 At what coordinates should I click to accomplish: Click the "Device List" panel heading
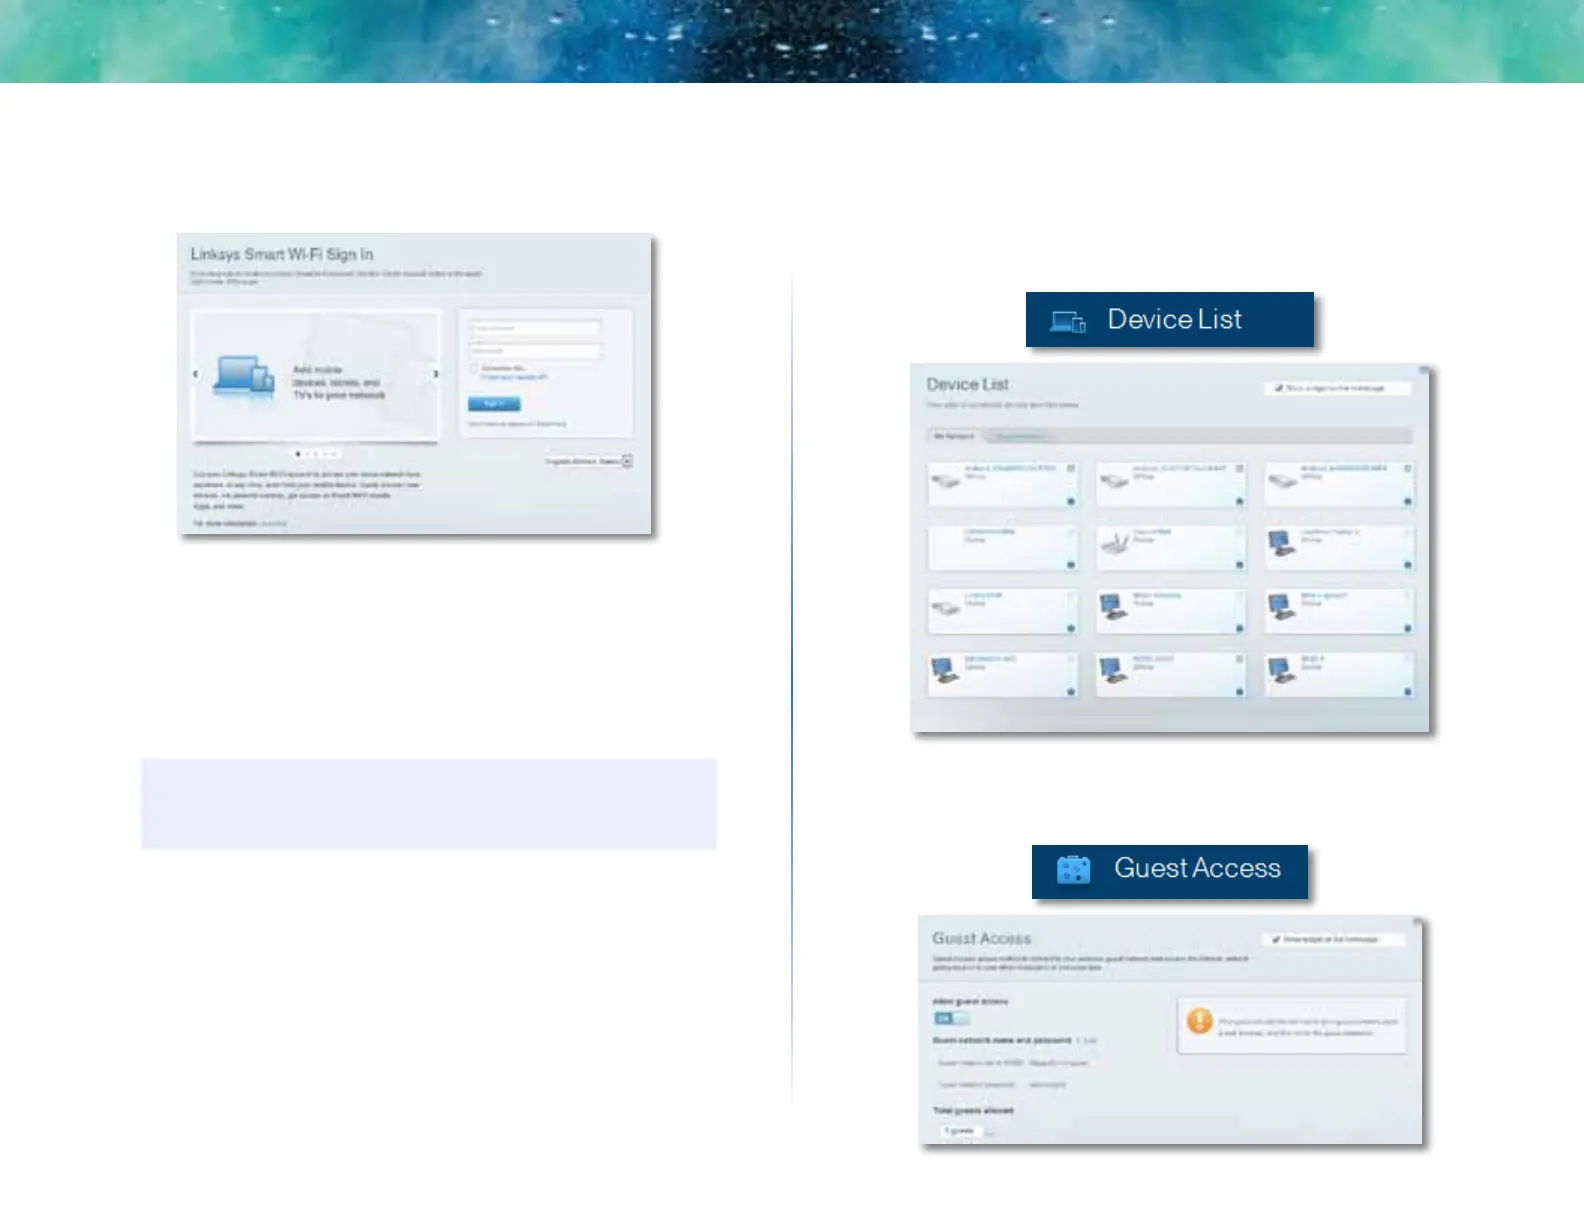click(x=967, y=385)
